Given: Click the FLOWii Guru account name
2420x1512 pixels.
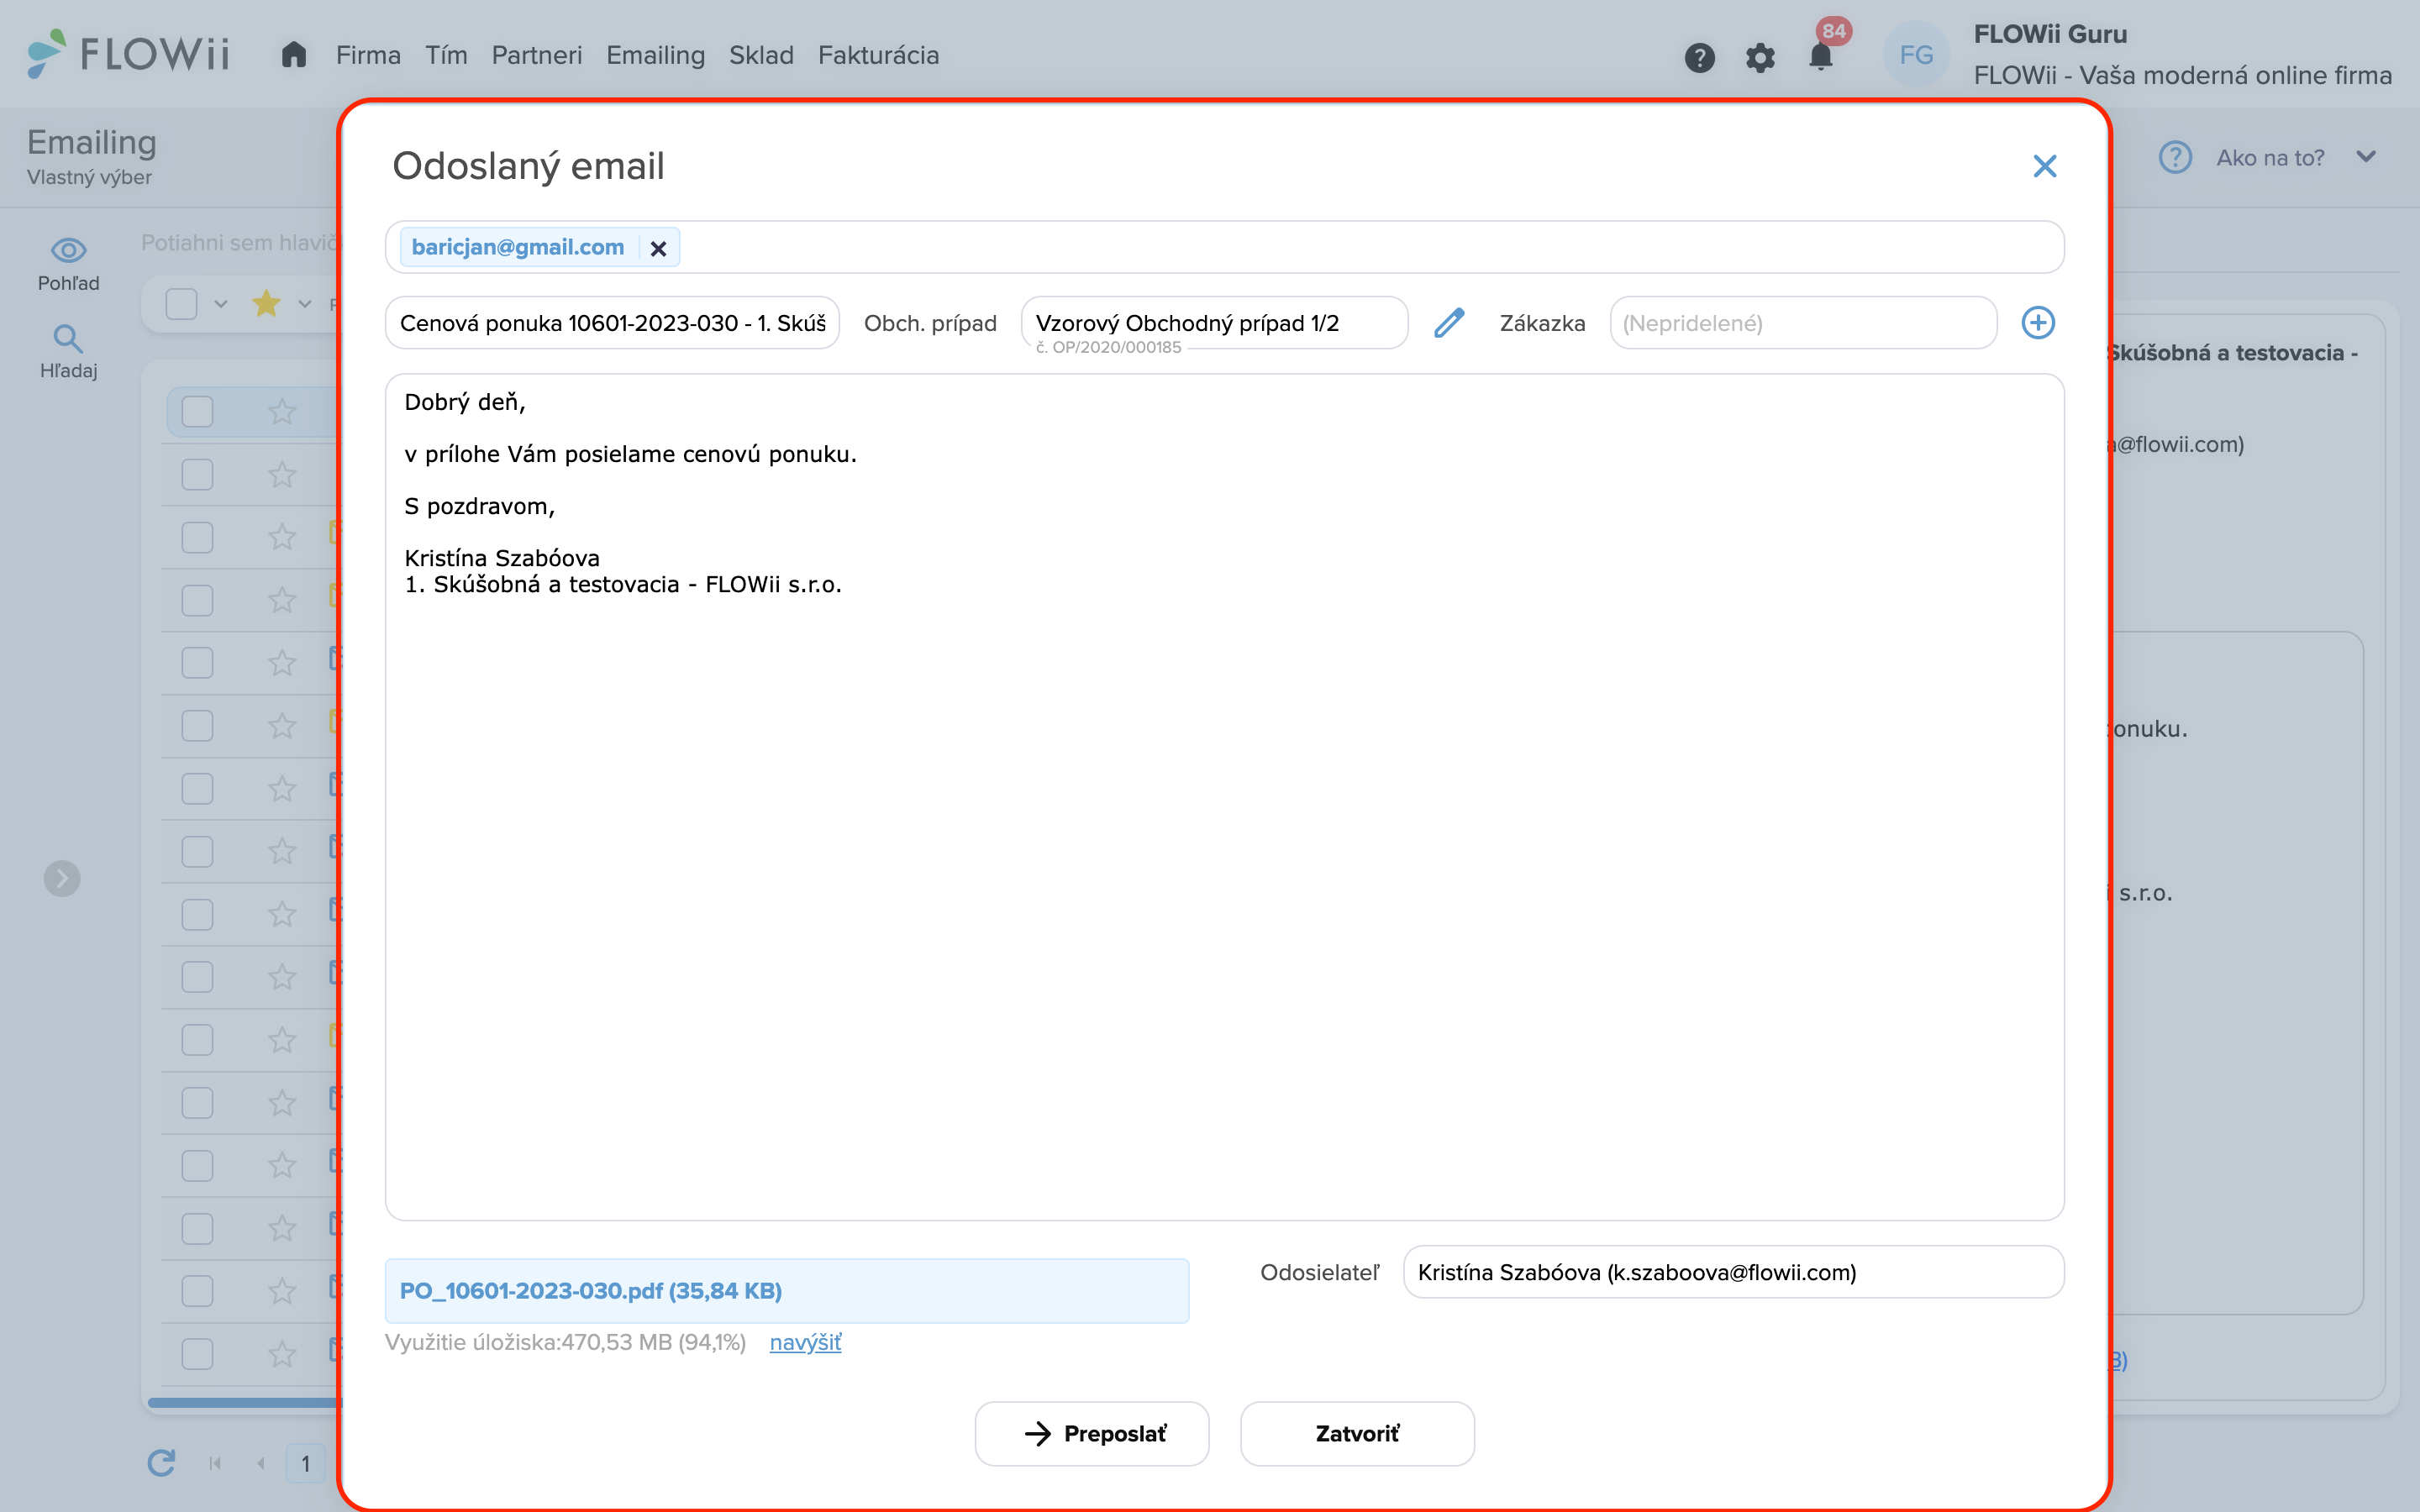Looking at the screenshot, I should click(2050, 34).
